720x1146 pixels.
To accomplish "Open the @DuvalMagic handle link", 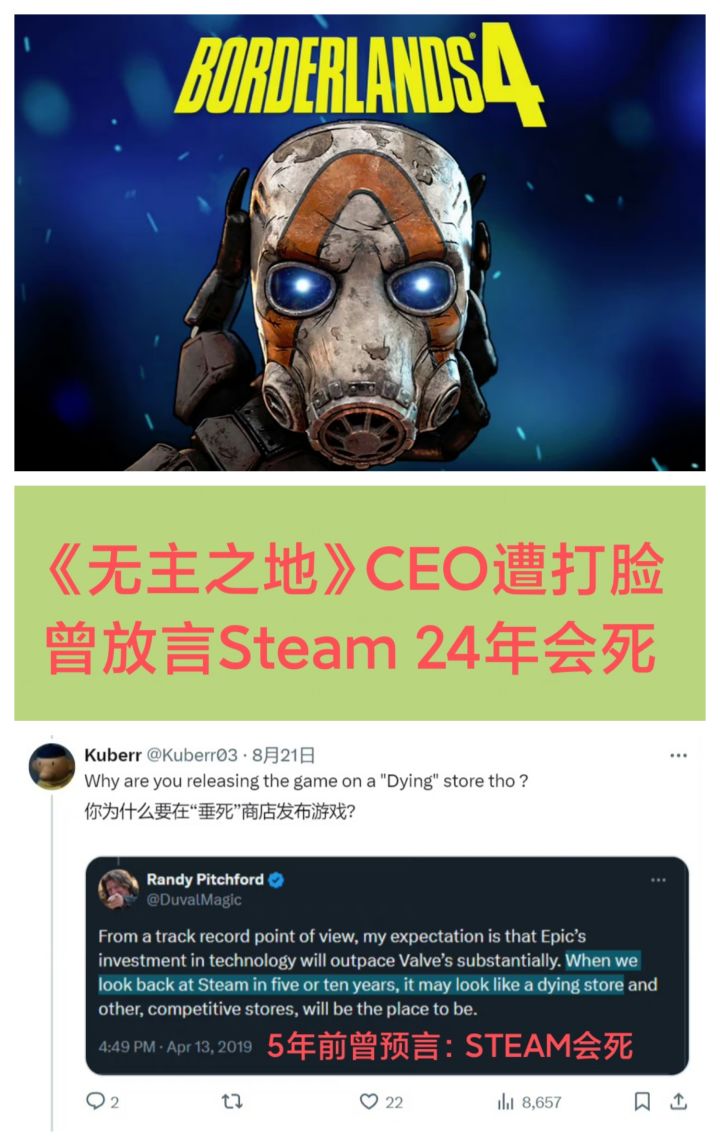I will (194, 900).
